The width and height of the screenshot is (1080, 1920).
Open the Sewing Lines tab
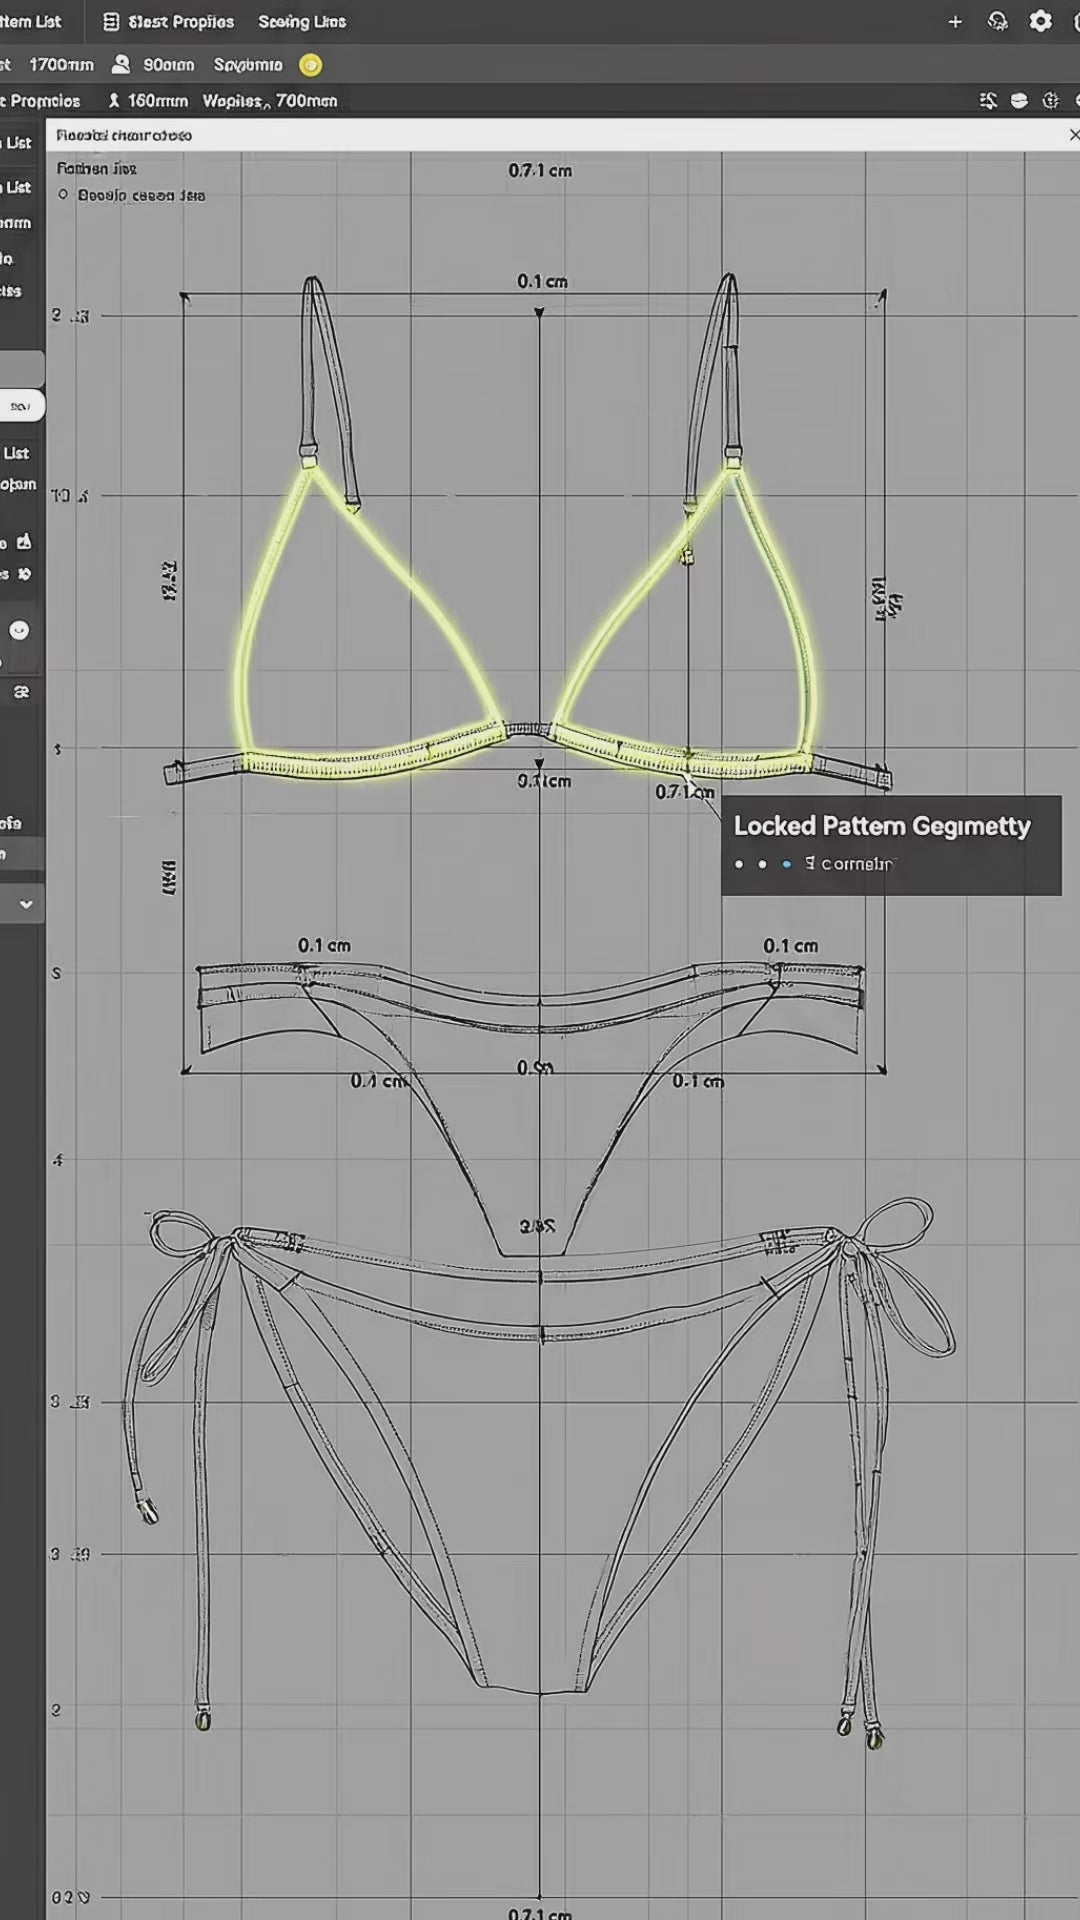(x=302, y=22)
